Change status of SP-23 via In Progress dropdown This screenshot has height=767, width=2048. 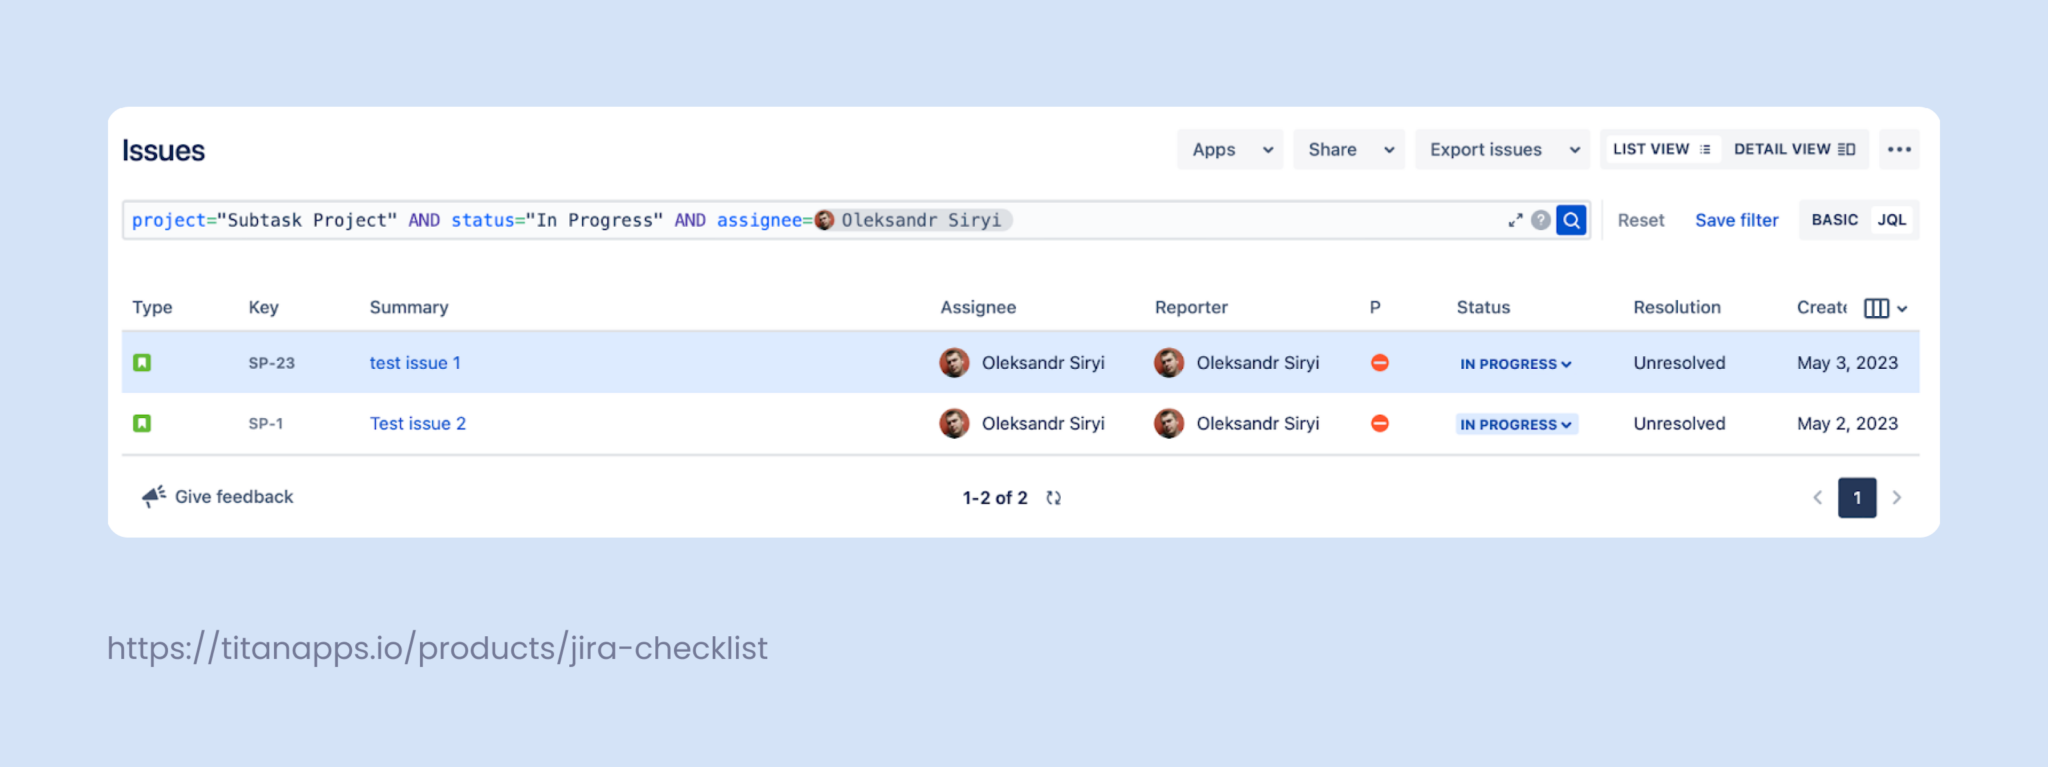[1515, 363]
